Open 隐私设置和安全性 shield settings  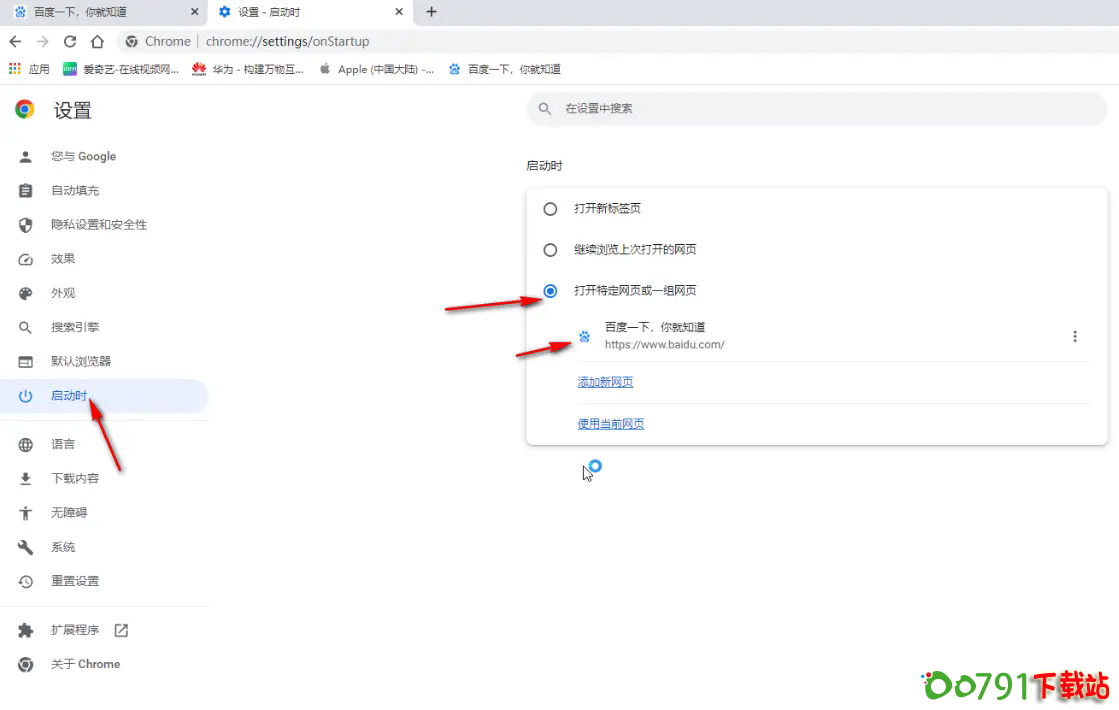click(x=98, y=225)
